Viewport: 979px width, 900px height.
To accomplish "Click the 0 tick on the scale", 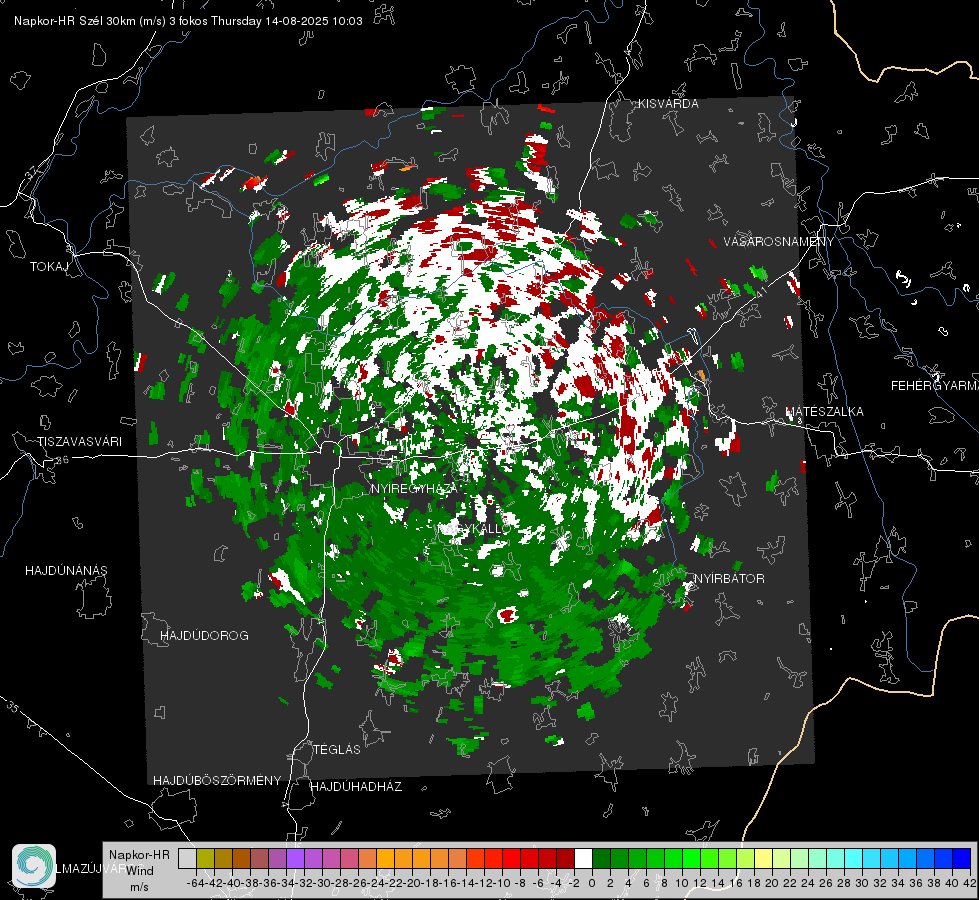I will (x=592, y=883).
